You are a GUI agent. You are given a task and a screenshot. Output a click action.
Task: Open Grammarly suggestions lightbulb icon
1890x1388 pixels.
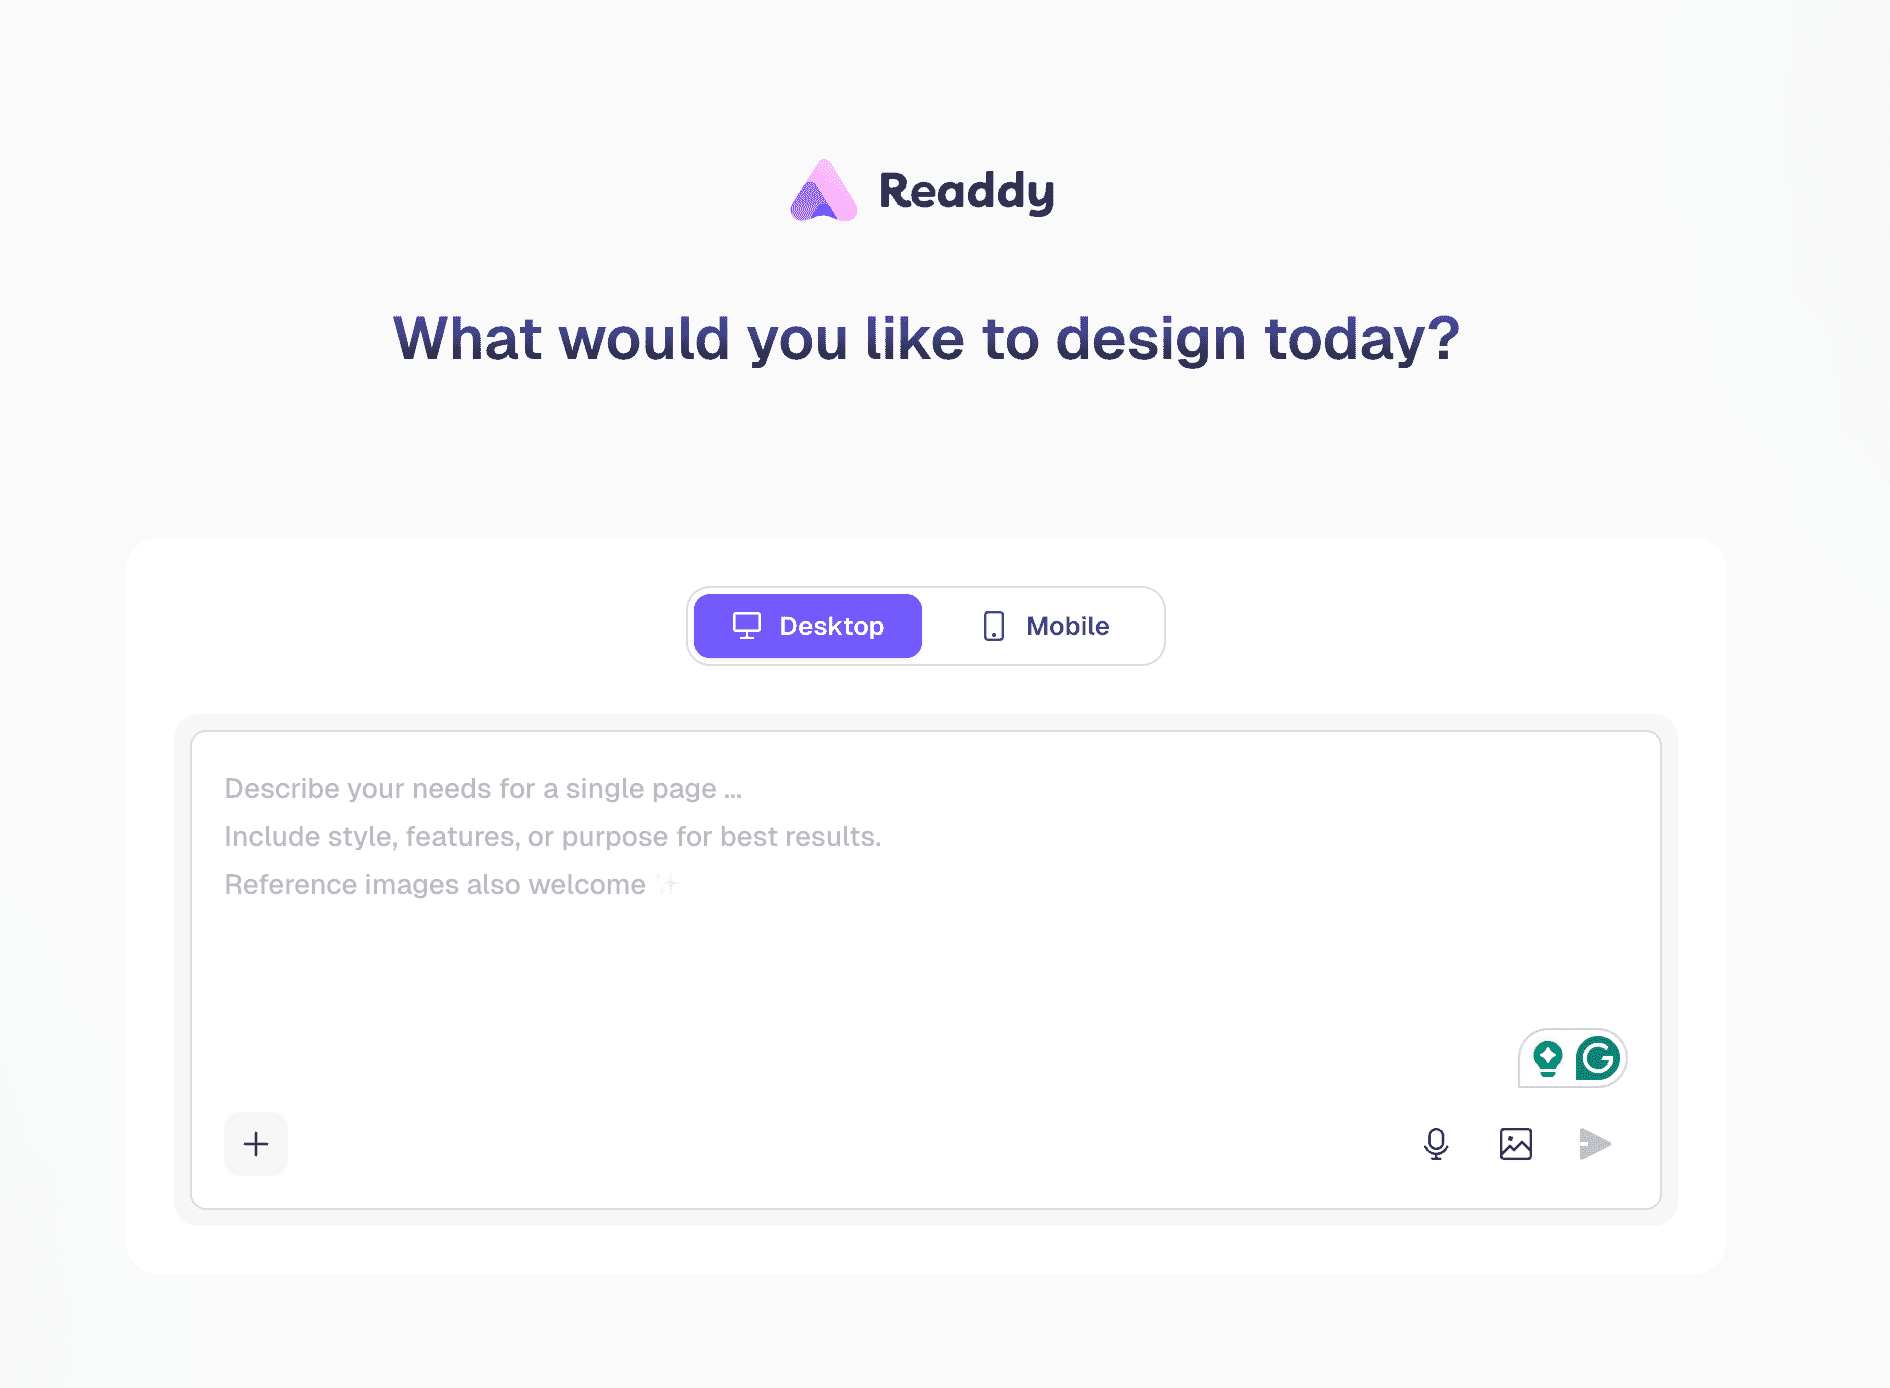[x=1548, y=1058]
